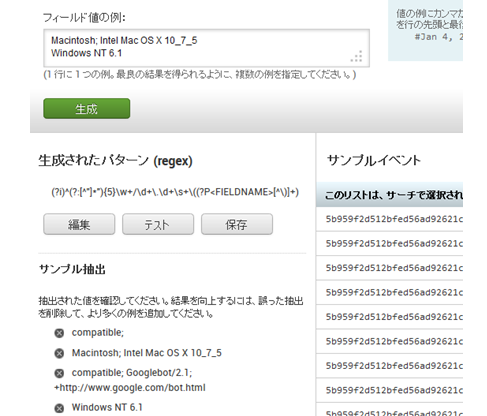Remove the 'Macintosh; Intel Mac OS X 10_7_5' extraction
The width and height of the screenshot is (487, 416).
pyautogui.click(x=59, y=353)
